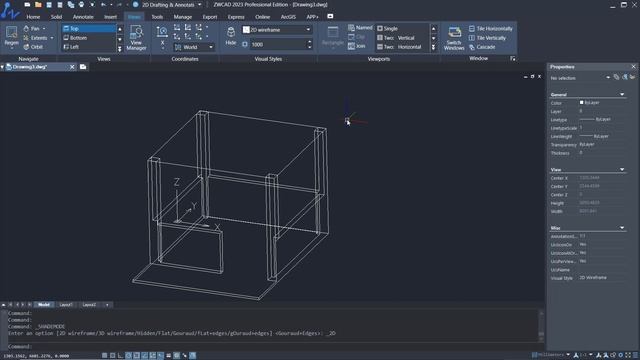Viewport: 640px width, 360px height.
Task: Click the Hide visual style button
Action: click(231, 36)
